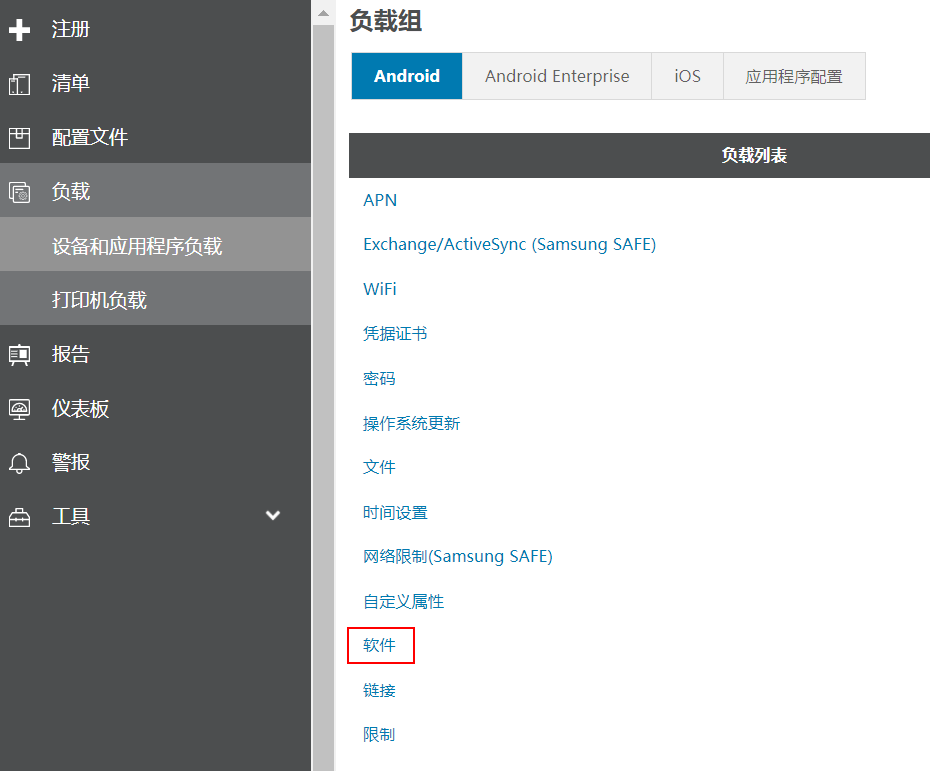Click the 负载 payload icon in sidebar
Screen dimensions: 930x771
(x=20, y=192)
